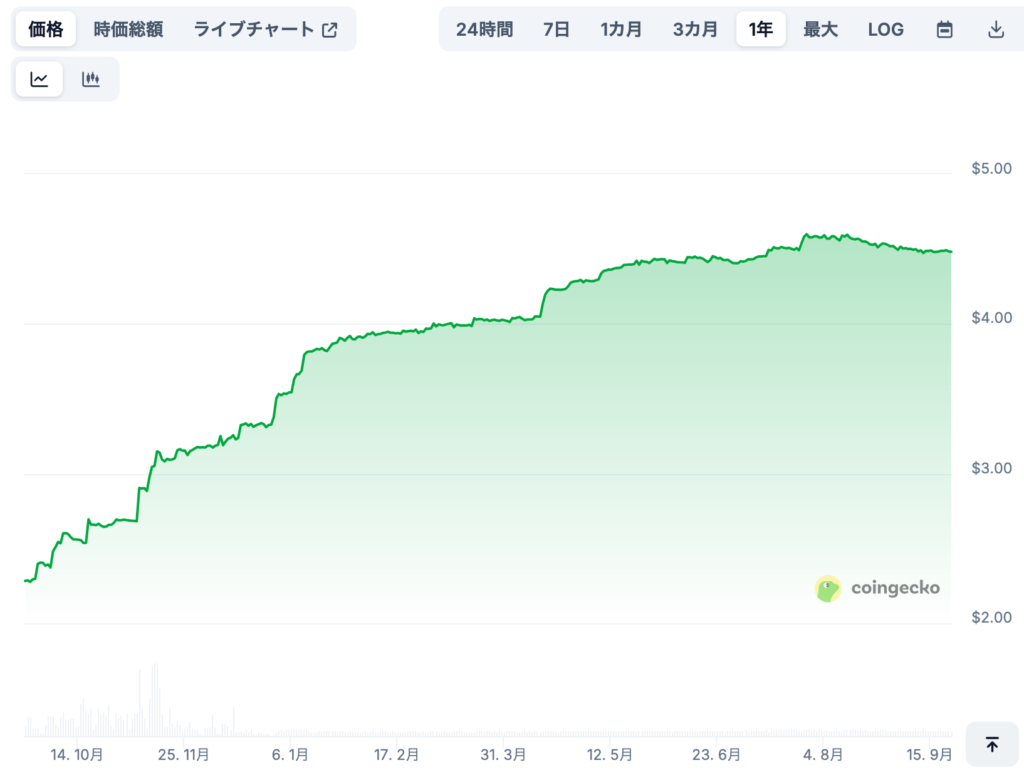Viewport: 1024px width, 780px height.
Task: Click the scroll-to-top arrow button
Action: (x=992, y=745)
